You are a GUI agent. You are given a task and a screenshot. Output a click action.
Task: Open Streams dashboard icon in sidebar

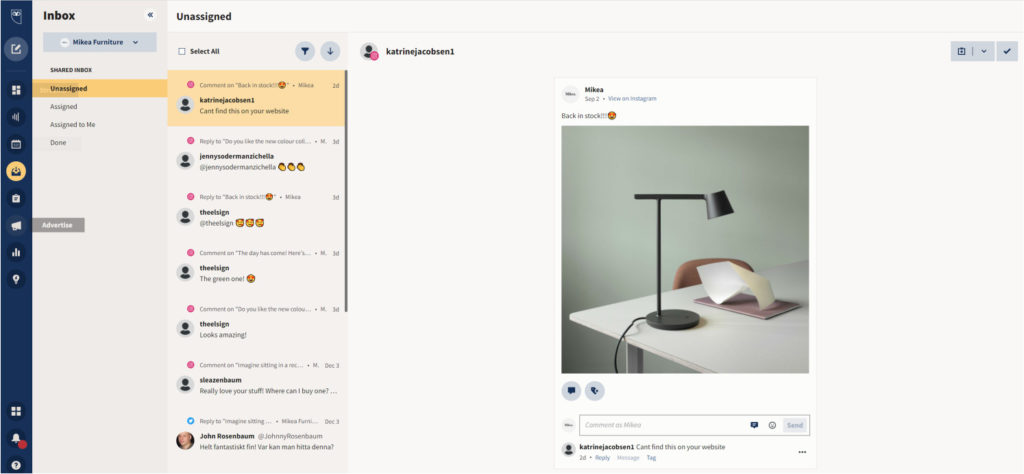pos(16,90)
